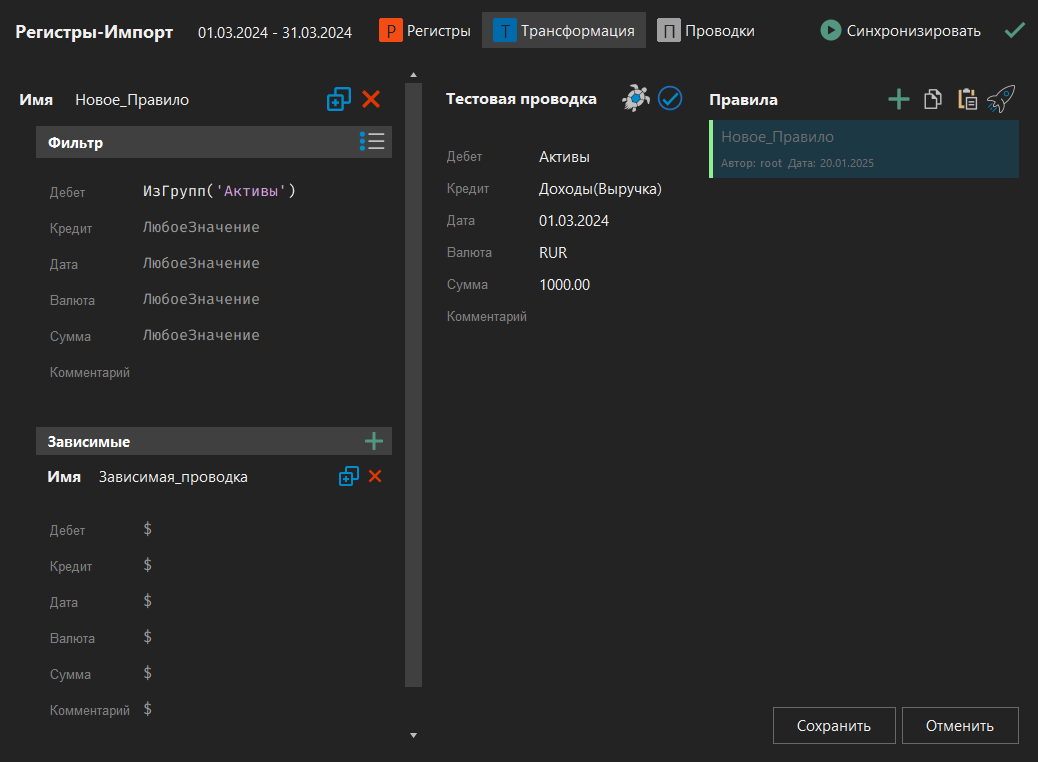
Task: Paste rule using clipboard icon
Action: pos(967,99)
